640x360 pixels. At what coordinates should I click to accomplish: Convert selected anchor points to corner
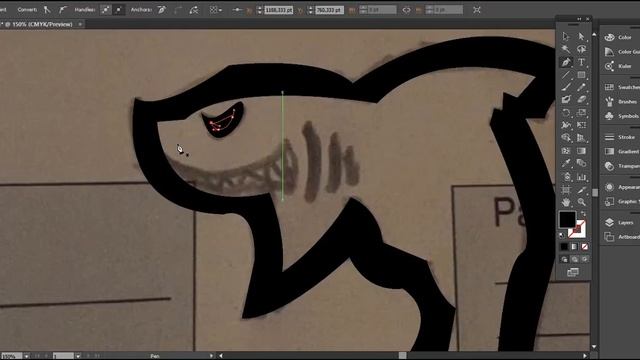(x=47, y=10)
